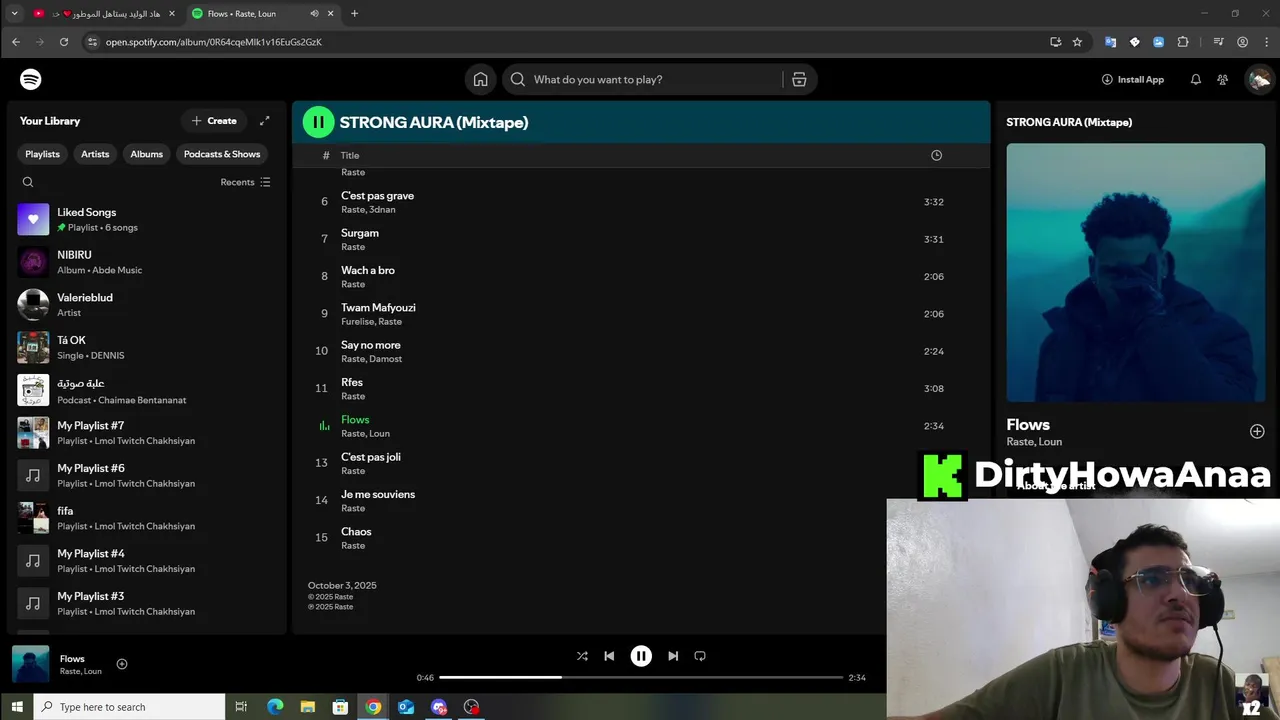Screen dimensions: 1280x720
Task: Click Install App
Action: (1133, 79)
